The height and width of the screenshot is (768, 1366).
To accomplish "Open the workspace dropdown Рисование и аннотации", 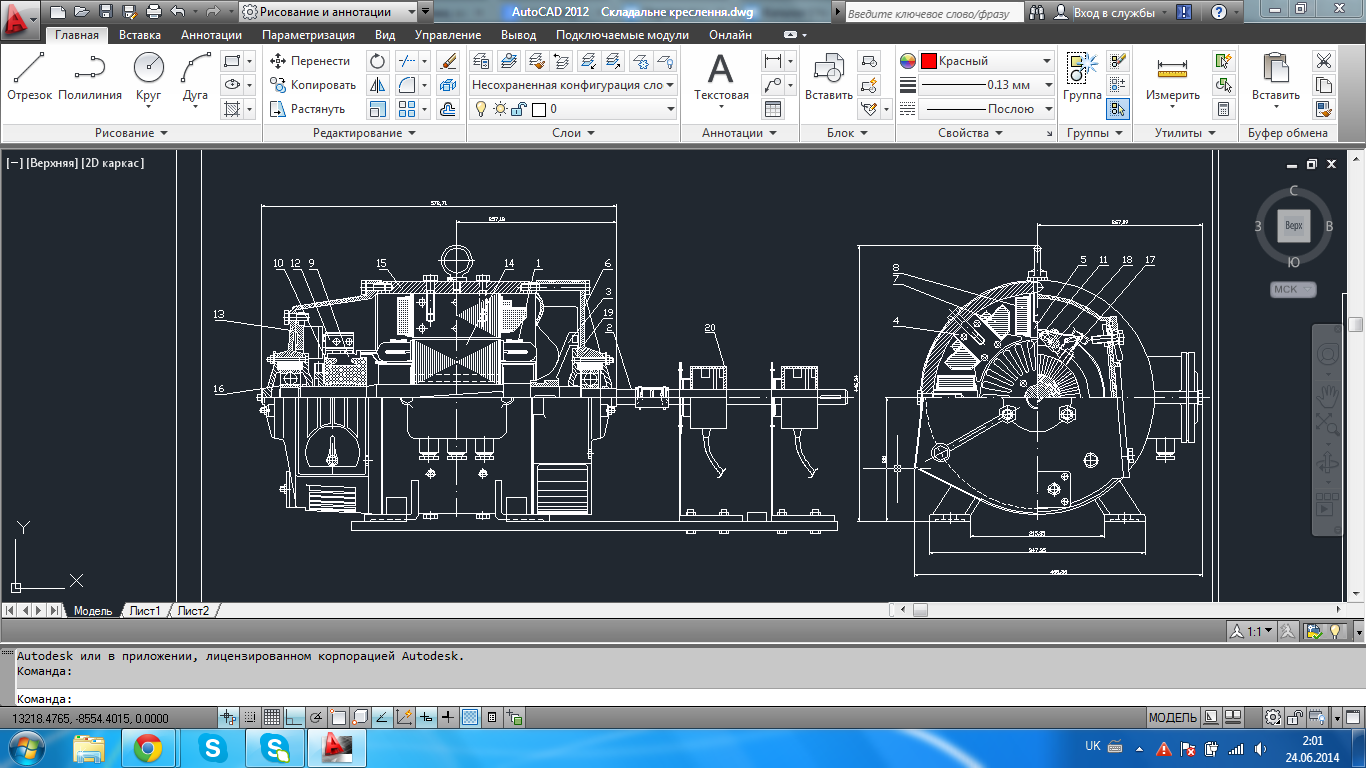I will click(329, 12).
